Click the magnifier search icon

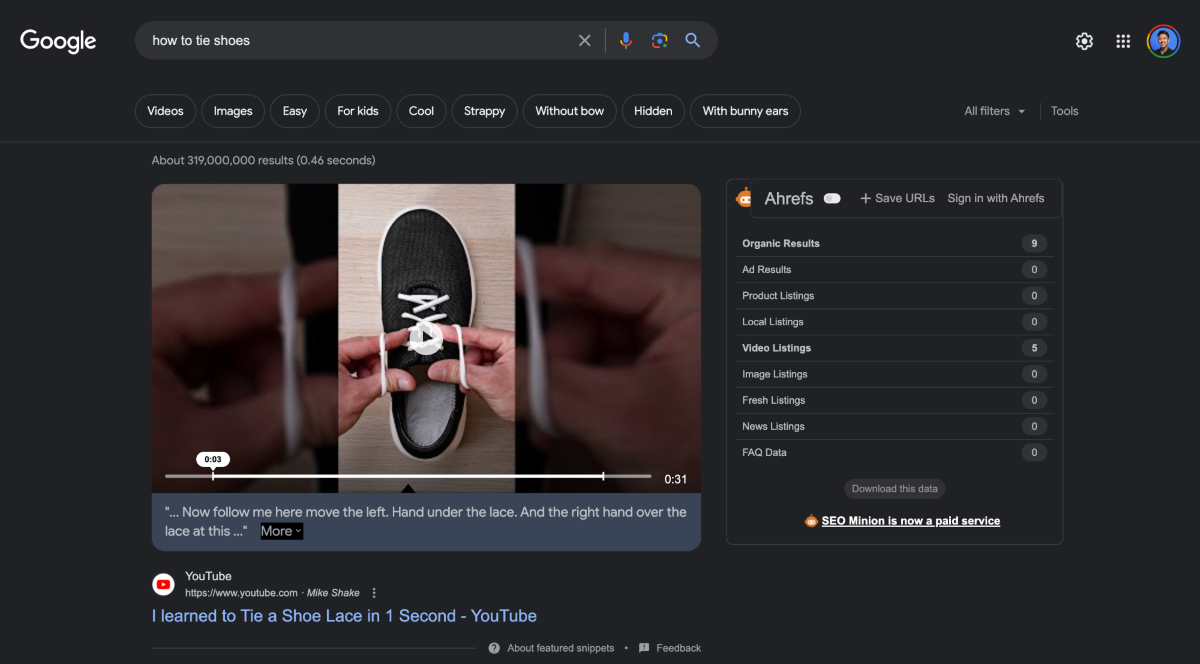coord(692,41)
